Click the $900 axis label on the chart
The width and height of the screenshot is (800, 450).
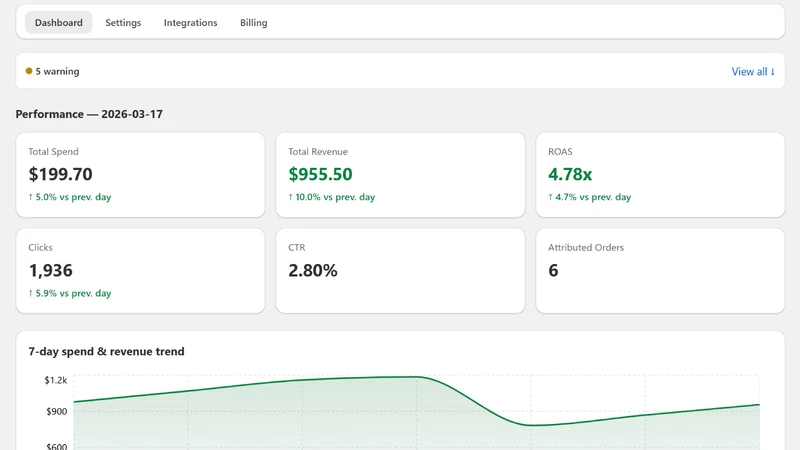click(x=57, y=412)
